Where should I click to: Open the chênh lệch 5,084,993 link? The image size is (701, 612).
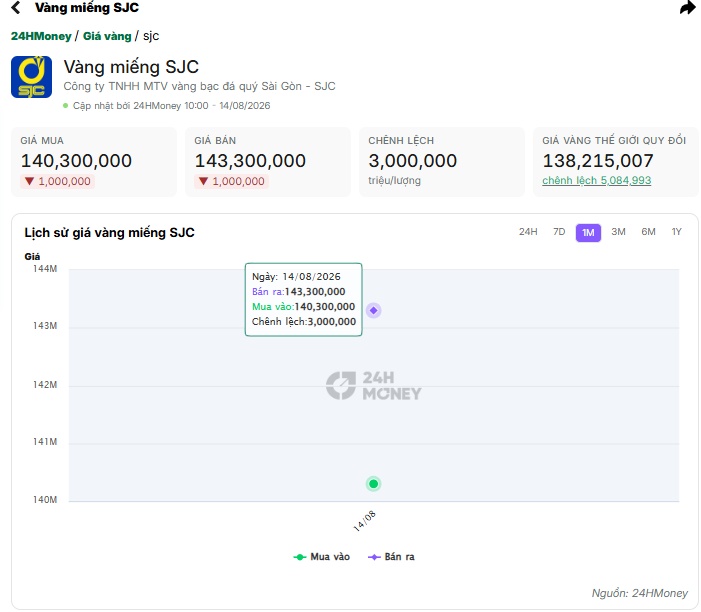pos(596,181)
